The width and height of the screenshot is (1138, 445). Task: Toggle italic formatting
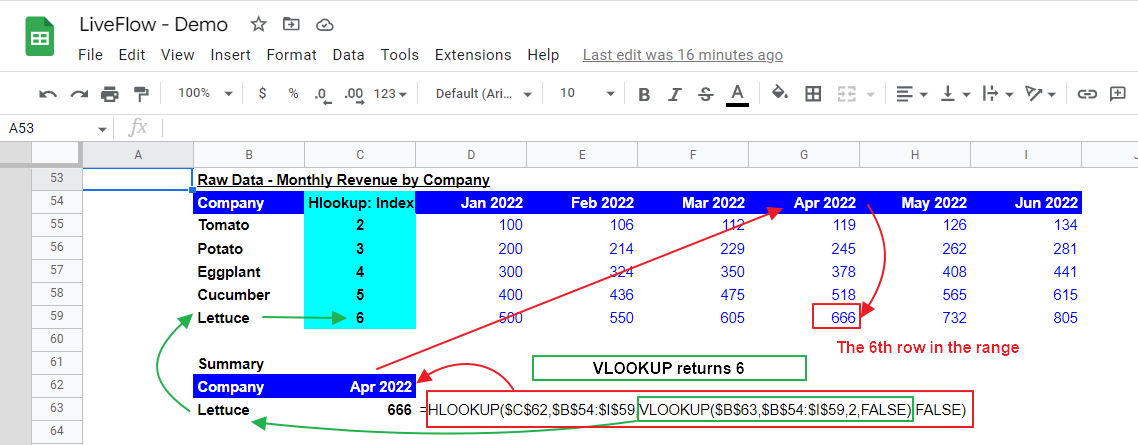(675, 94)
